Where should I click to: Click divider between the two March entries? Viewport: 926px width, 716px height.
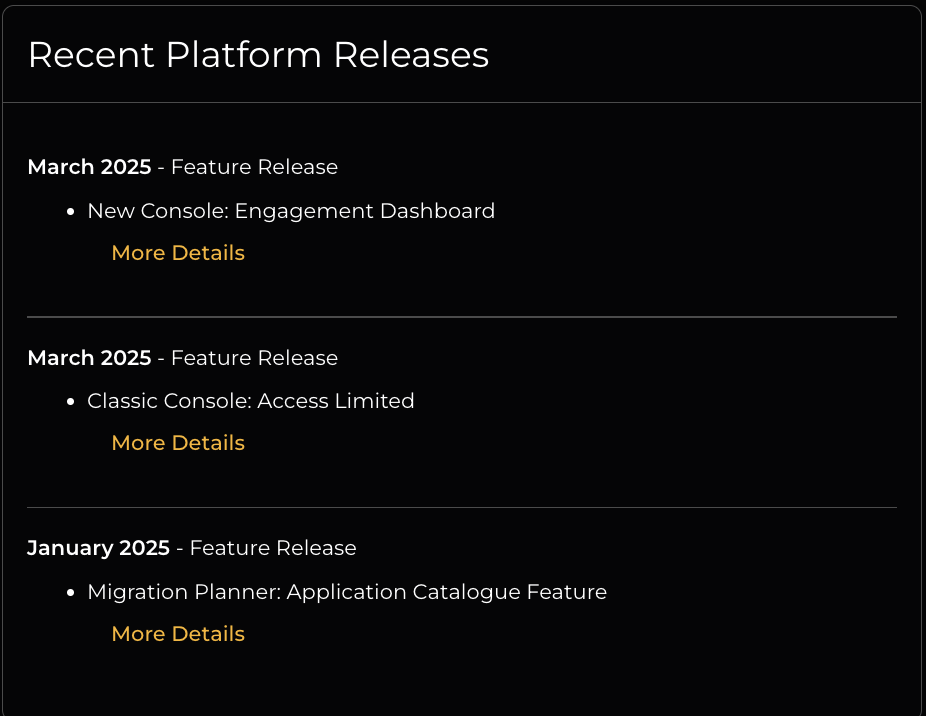462,317
